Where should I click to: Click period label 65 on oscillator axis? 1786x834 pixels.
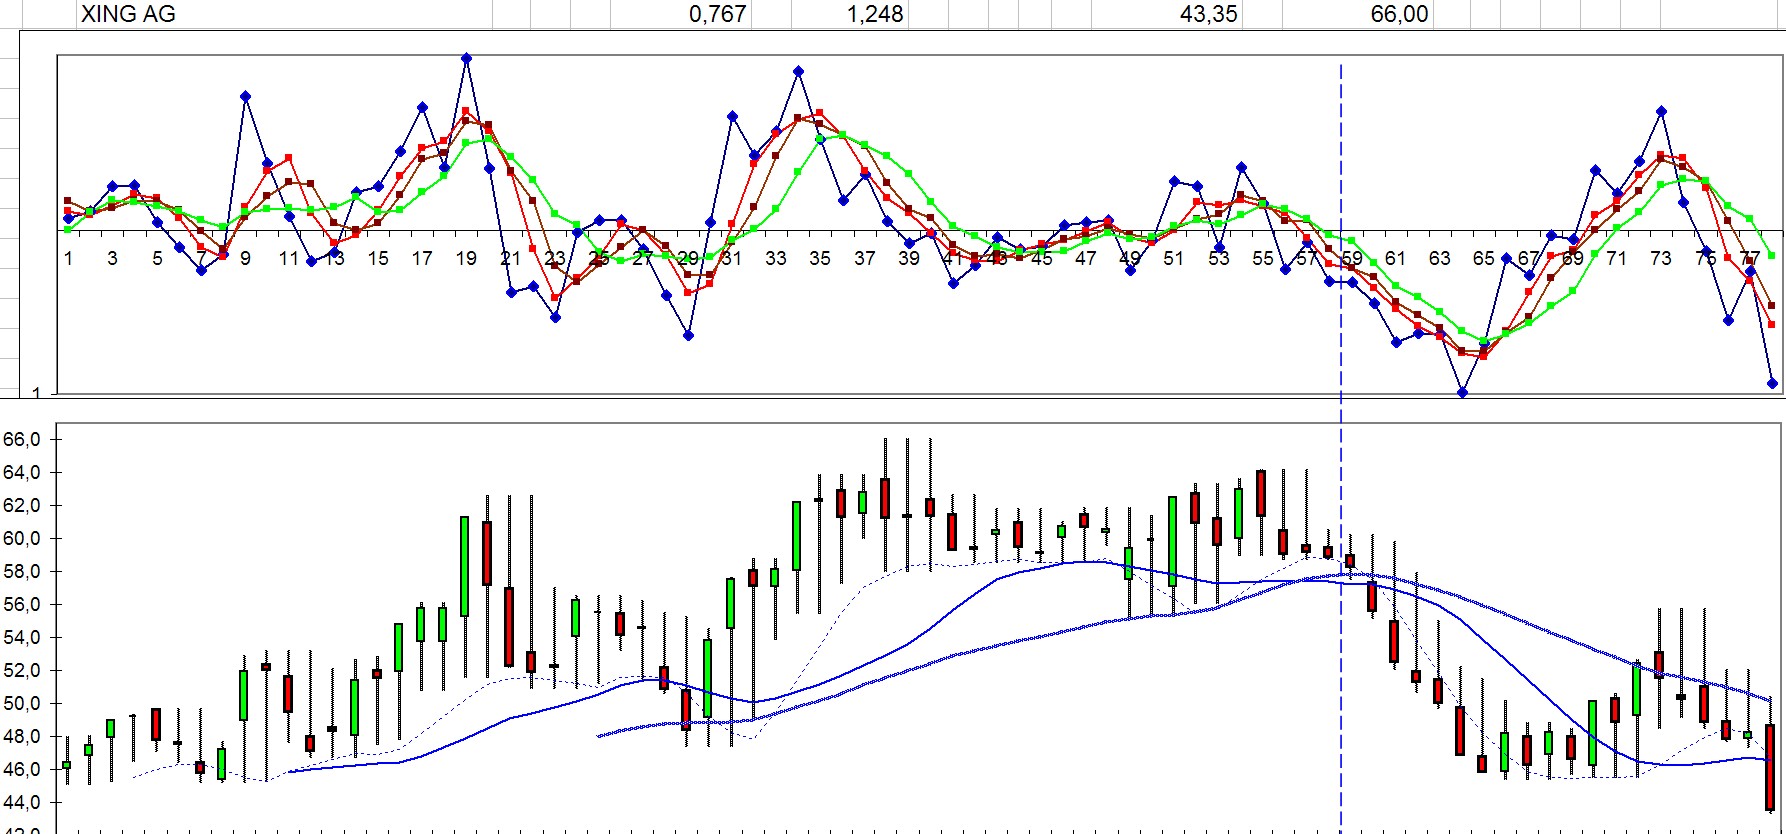(1484, 258)
